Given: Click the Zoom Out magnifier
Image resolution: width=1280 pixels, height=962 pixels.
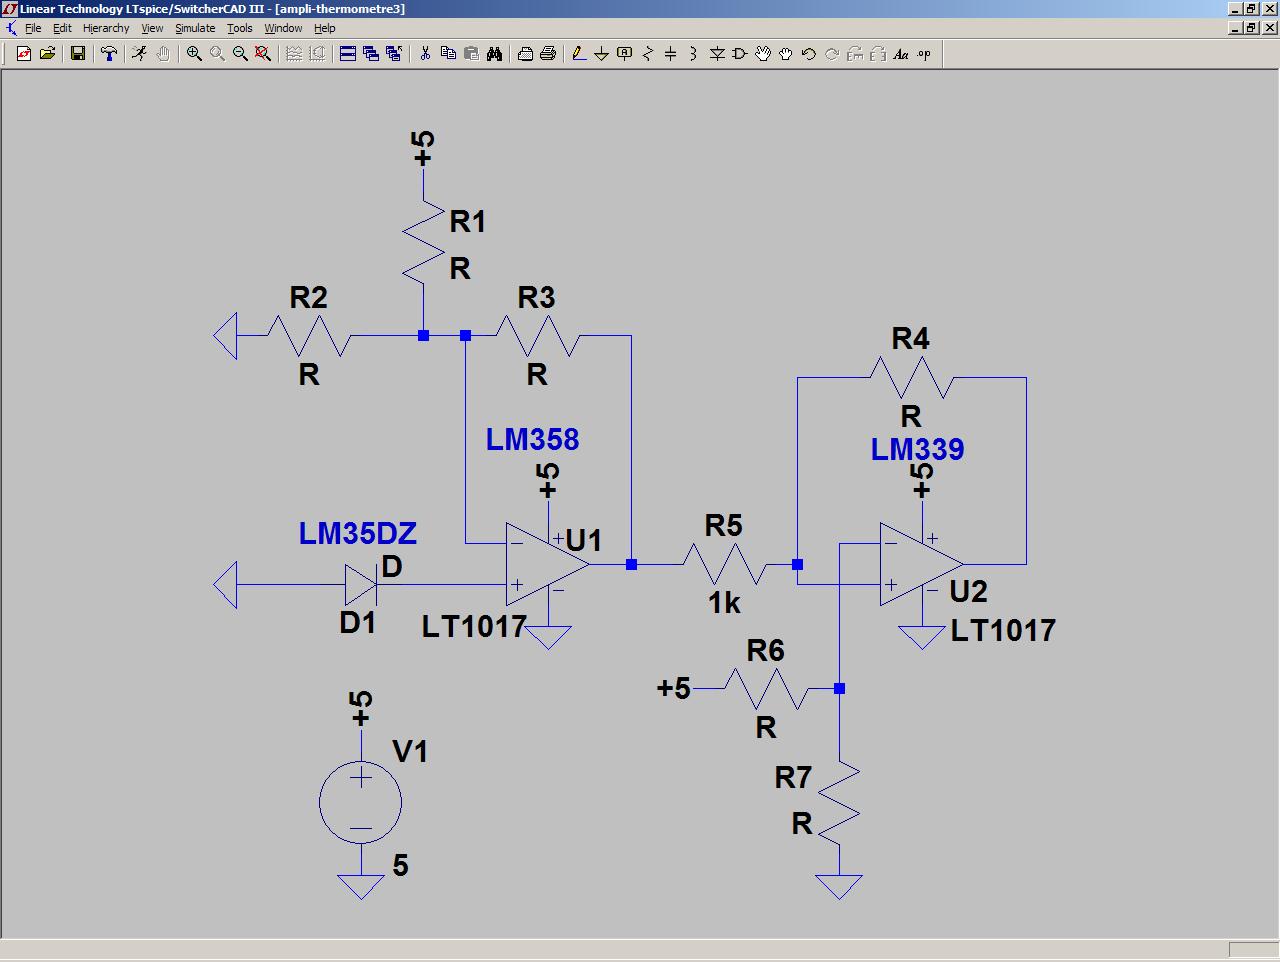Looking at the screenshot, I should point(240,54).
